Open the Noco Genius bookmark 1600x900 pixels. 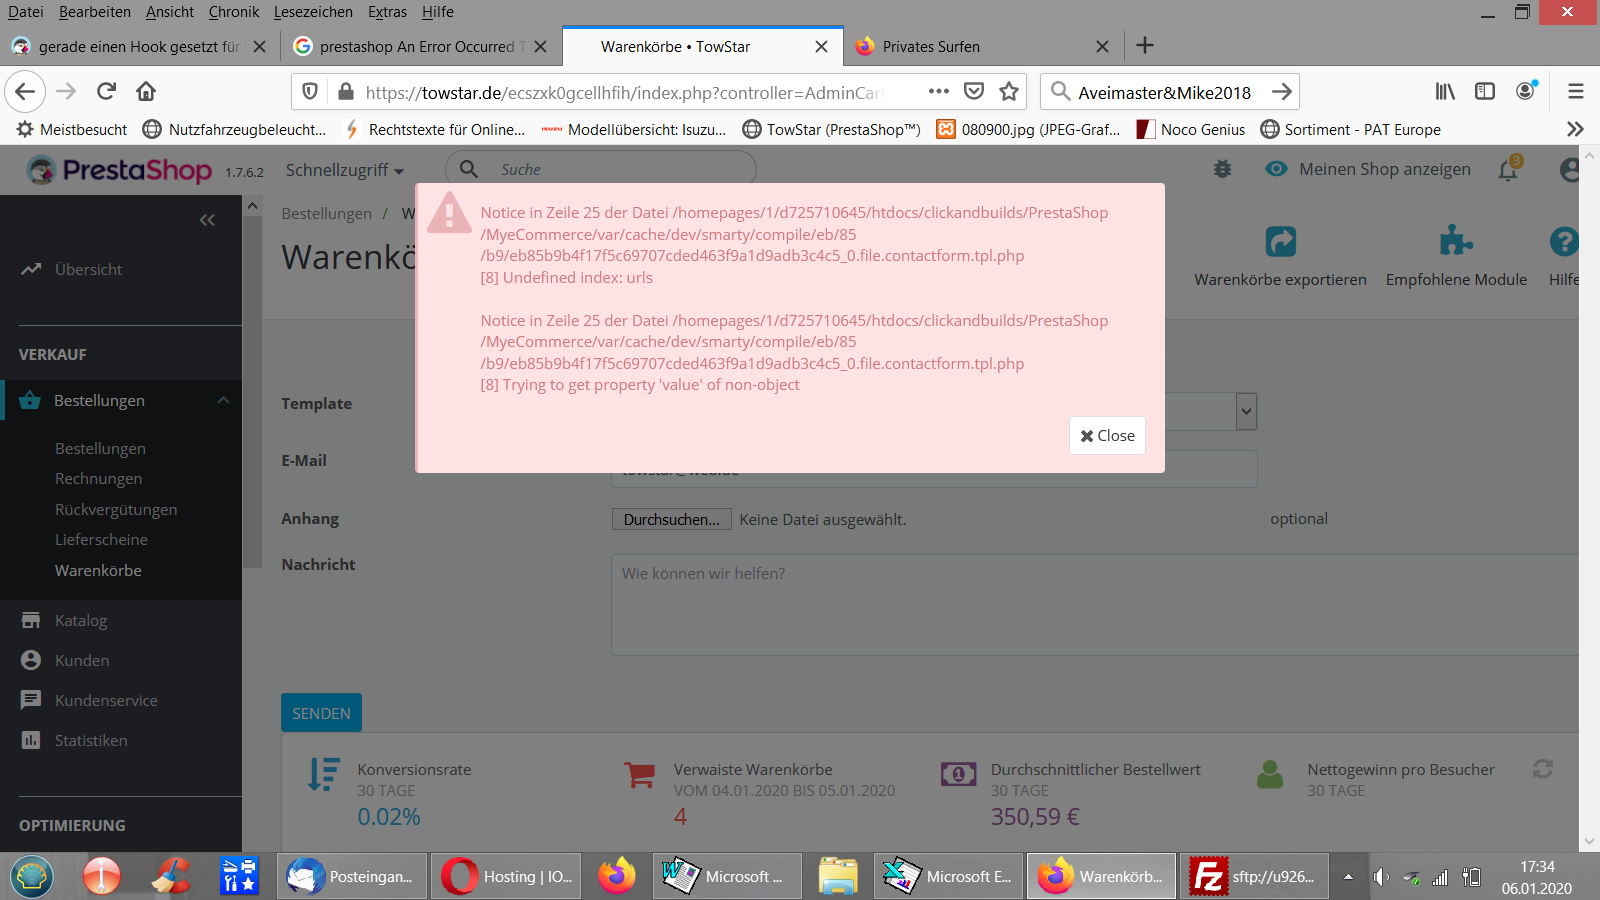1191,129
